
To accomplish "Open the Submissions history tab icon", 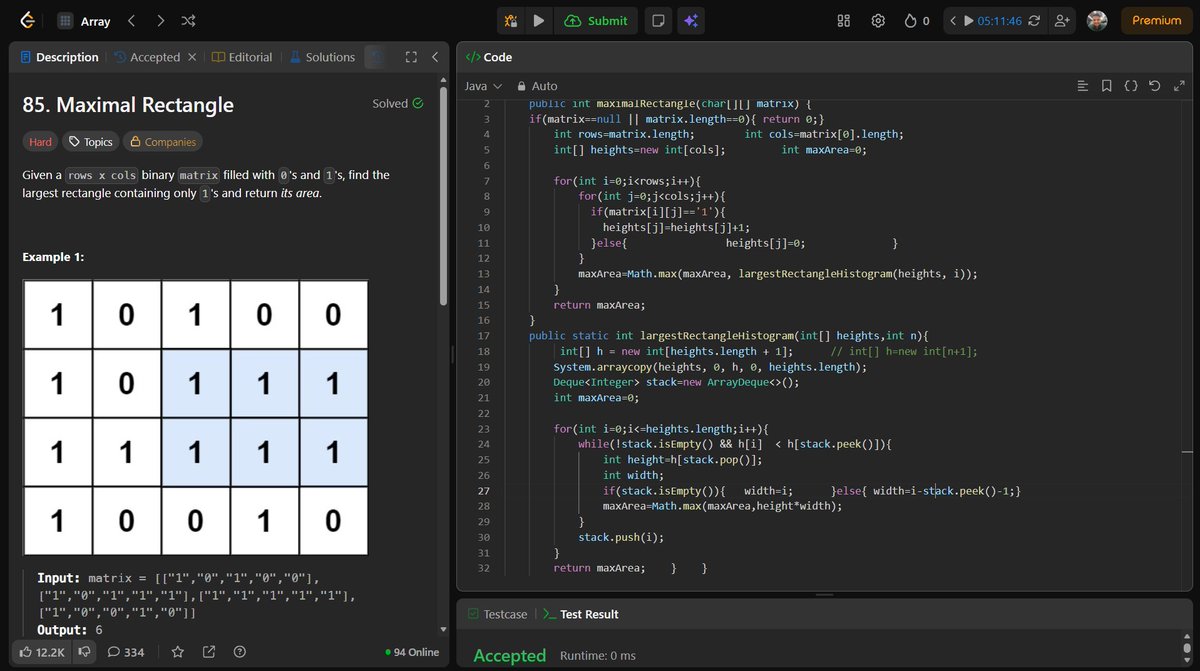I will pyautogui.click(x=377, y=58).
